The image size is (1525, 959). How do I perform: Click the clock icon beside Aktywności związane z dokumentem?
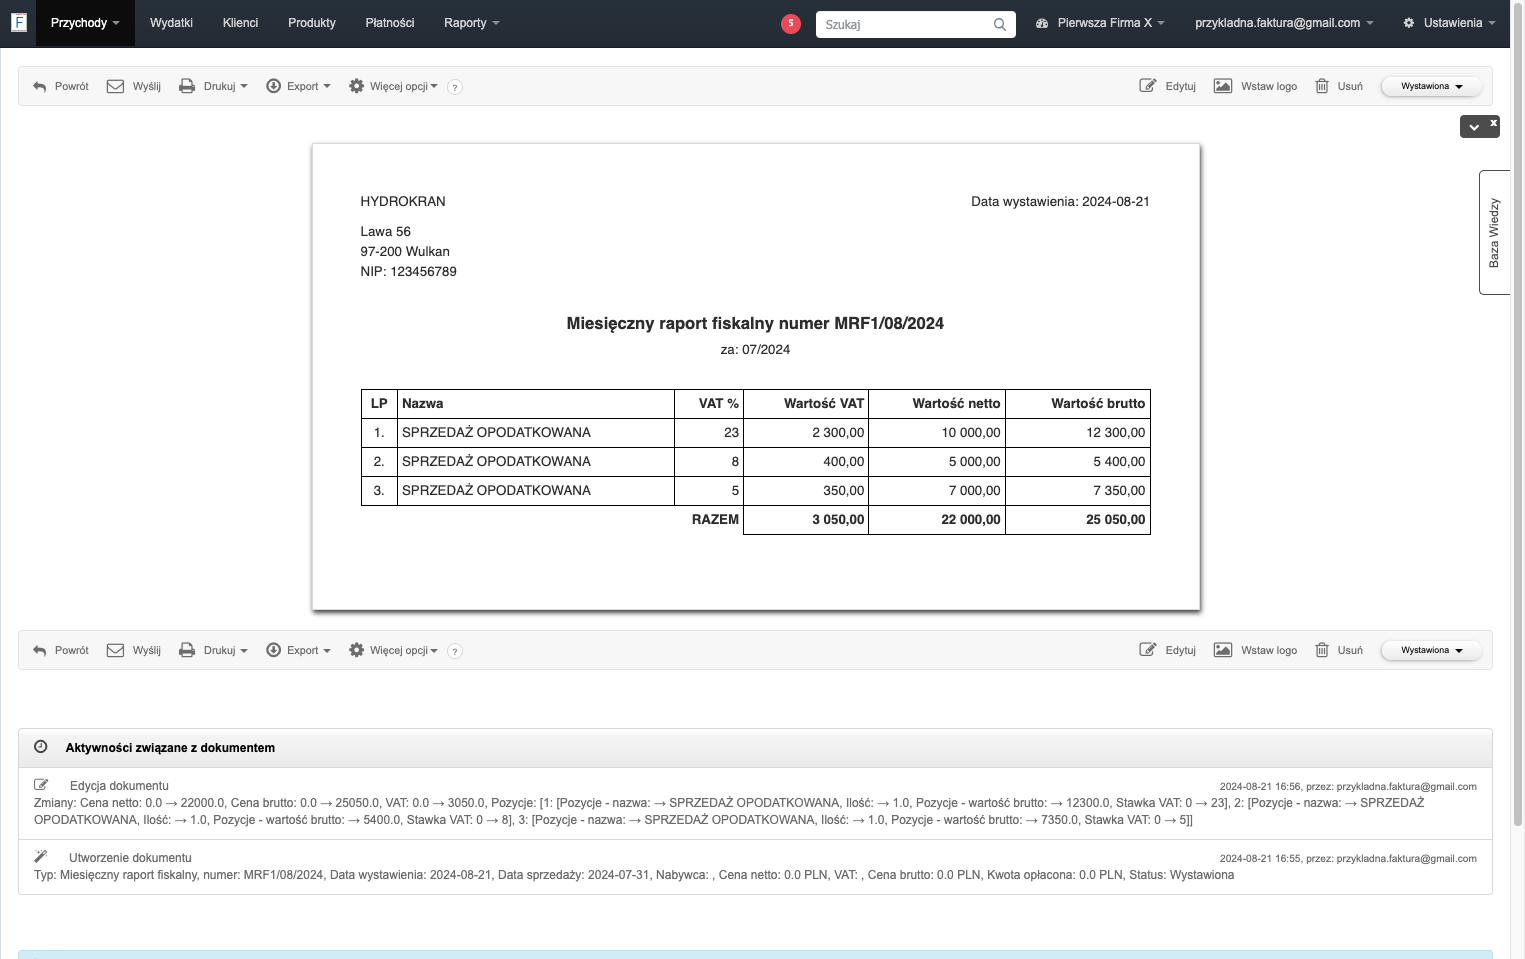pyautogui.click(x=41, y=747)
